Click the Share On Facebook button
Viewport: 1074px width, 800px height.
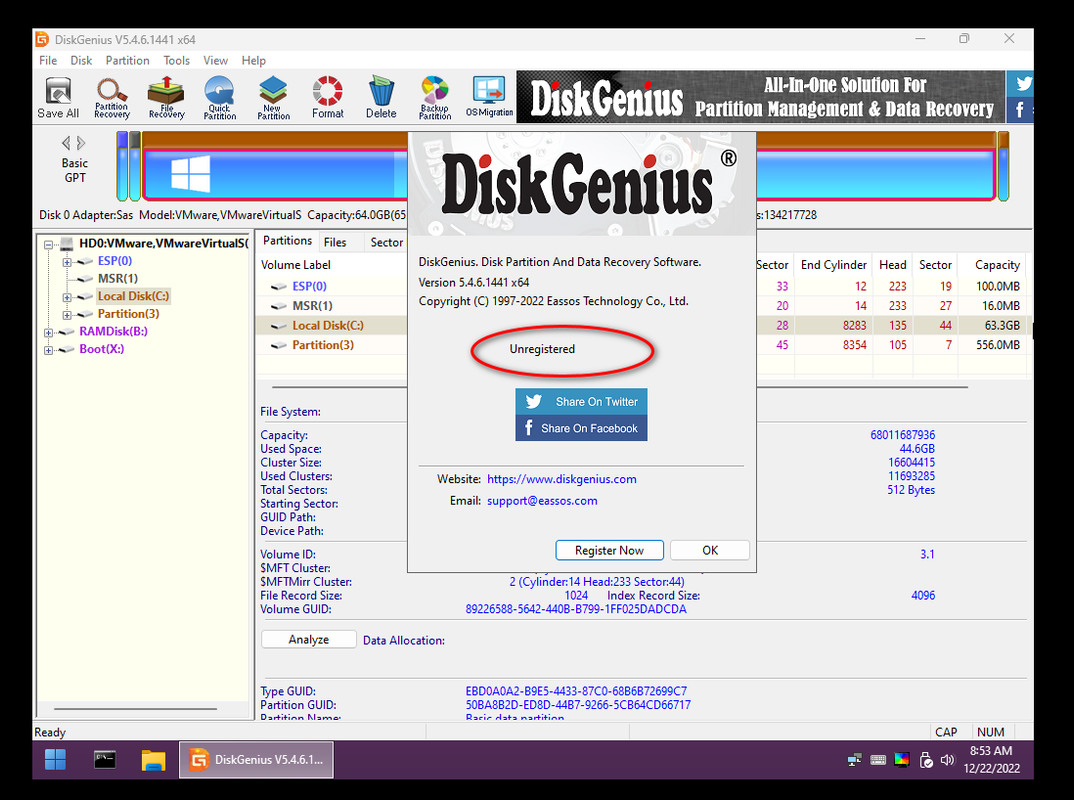coord(581,428)
